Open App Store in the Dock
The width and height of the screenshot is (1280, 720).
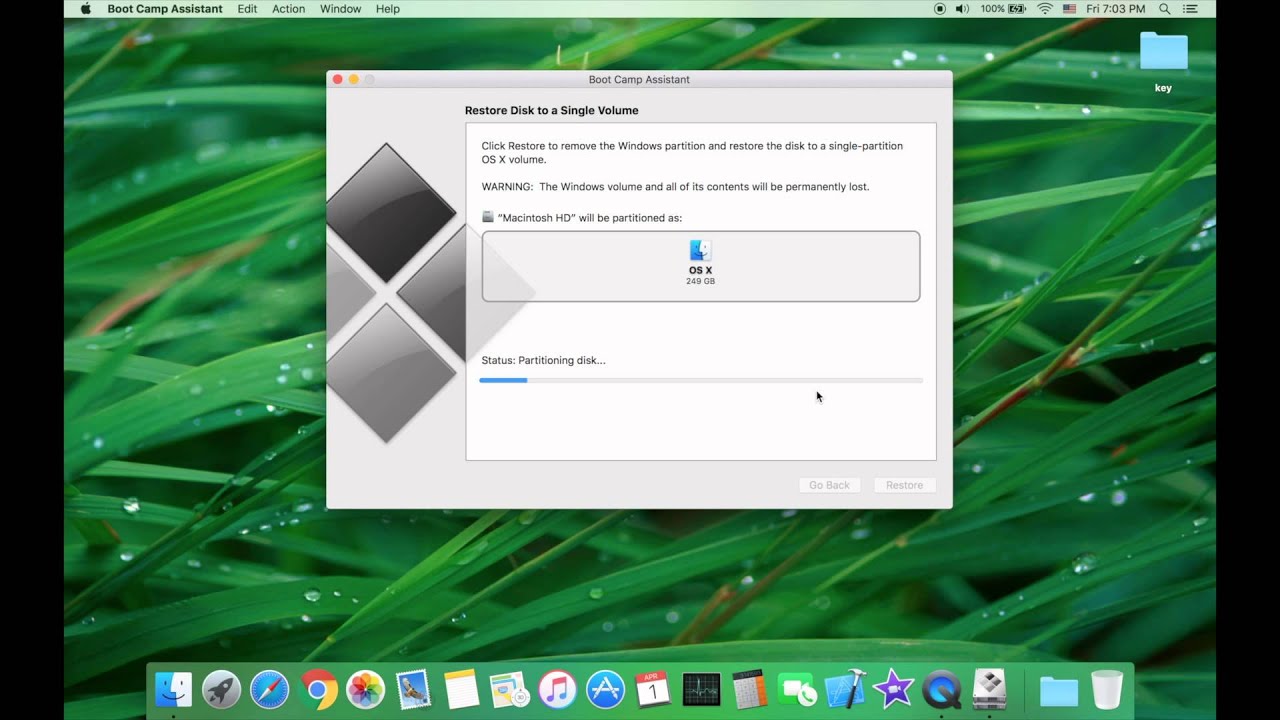605,690
